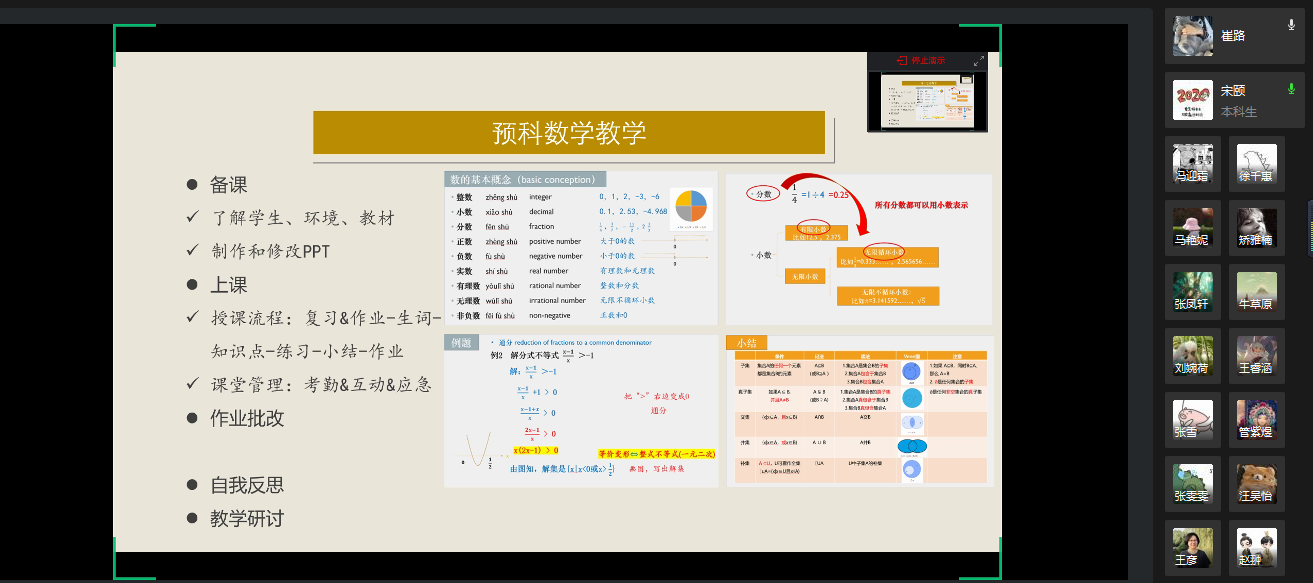Click the 停止演示 stop presenting button

tap(920, 61)
